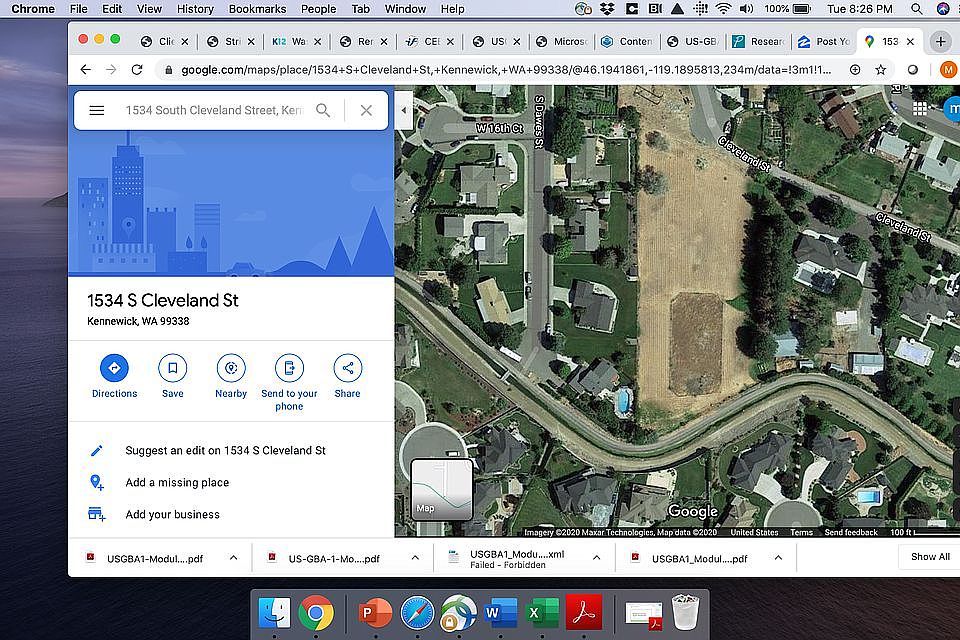
Task: Expand options for failed USGBA1_Modu....xml download
Action: click(x=596, y=558)
